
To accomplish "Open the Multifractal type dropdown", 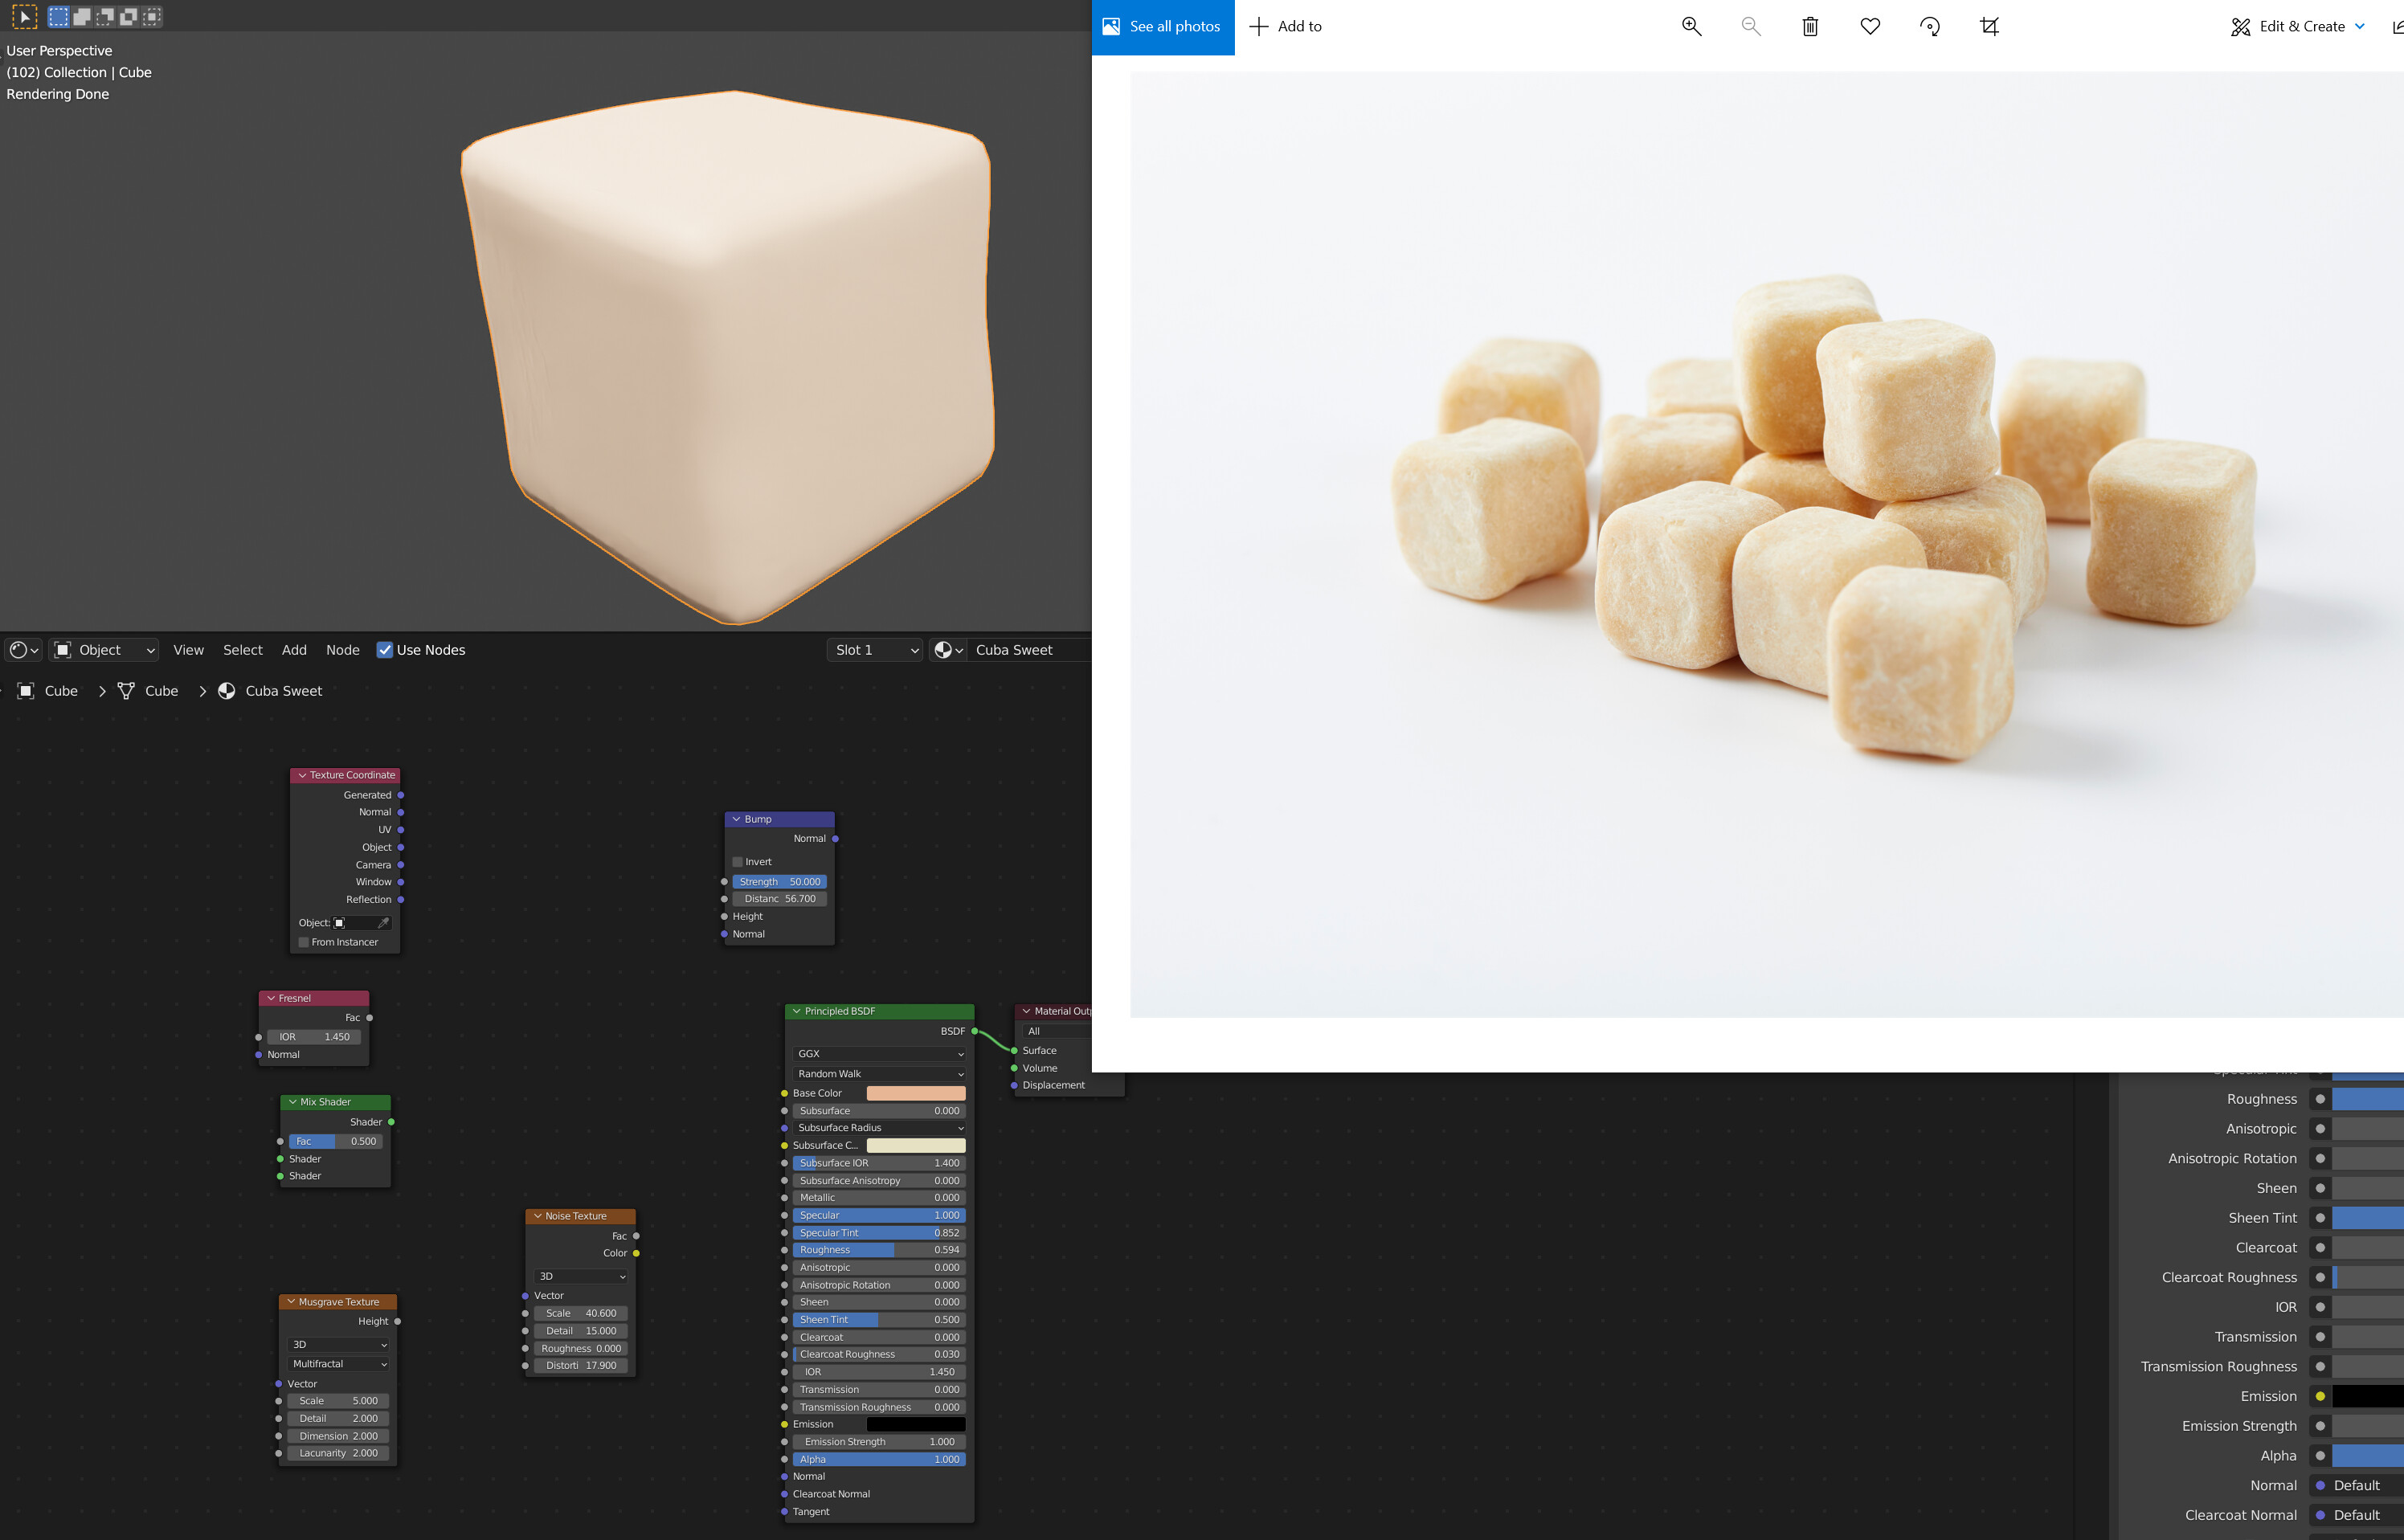I will 338,1364.
